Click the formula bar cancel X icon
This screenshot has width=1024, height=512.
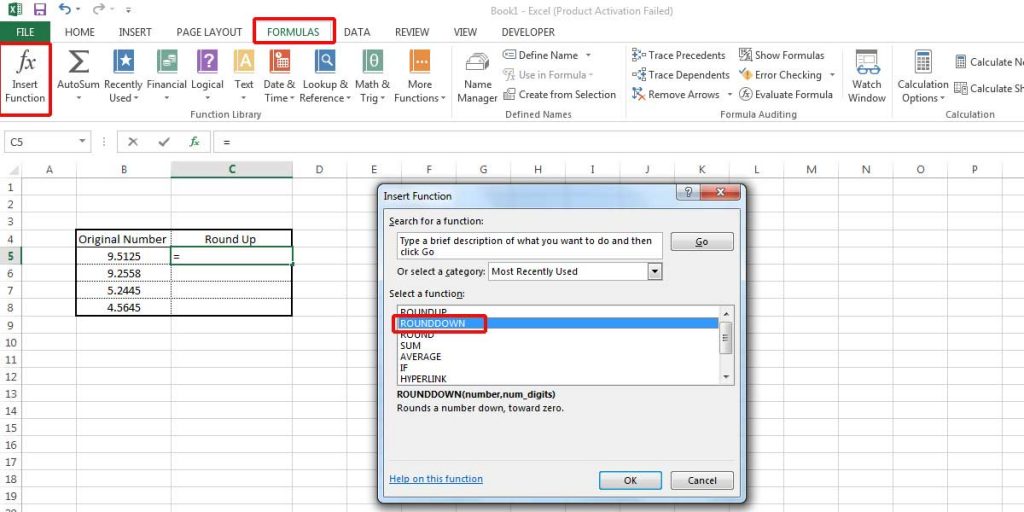[x=133, y=142]
